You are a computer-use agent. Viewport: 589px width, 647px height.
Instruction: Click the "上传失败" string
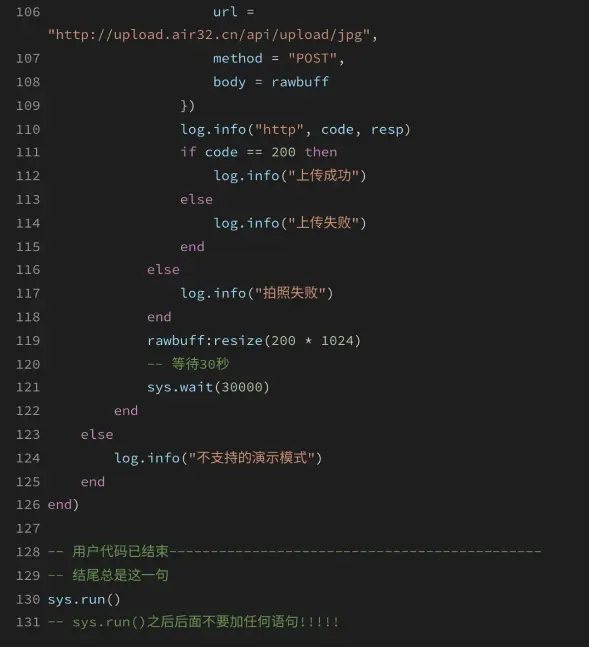coord(323,223)
